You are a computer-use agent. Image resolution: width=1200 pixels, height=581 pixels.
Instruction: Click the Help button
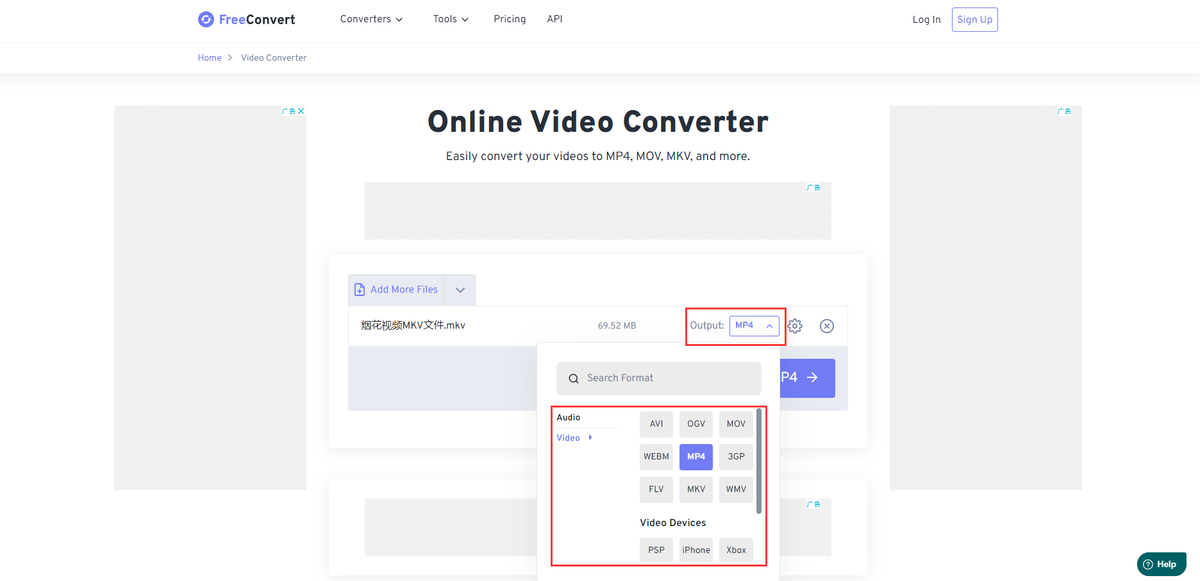tap(1161, 564)
